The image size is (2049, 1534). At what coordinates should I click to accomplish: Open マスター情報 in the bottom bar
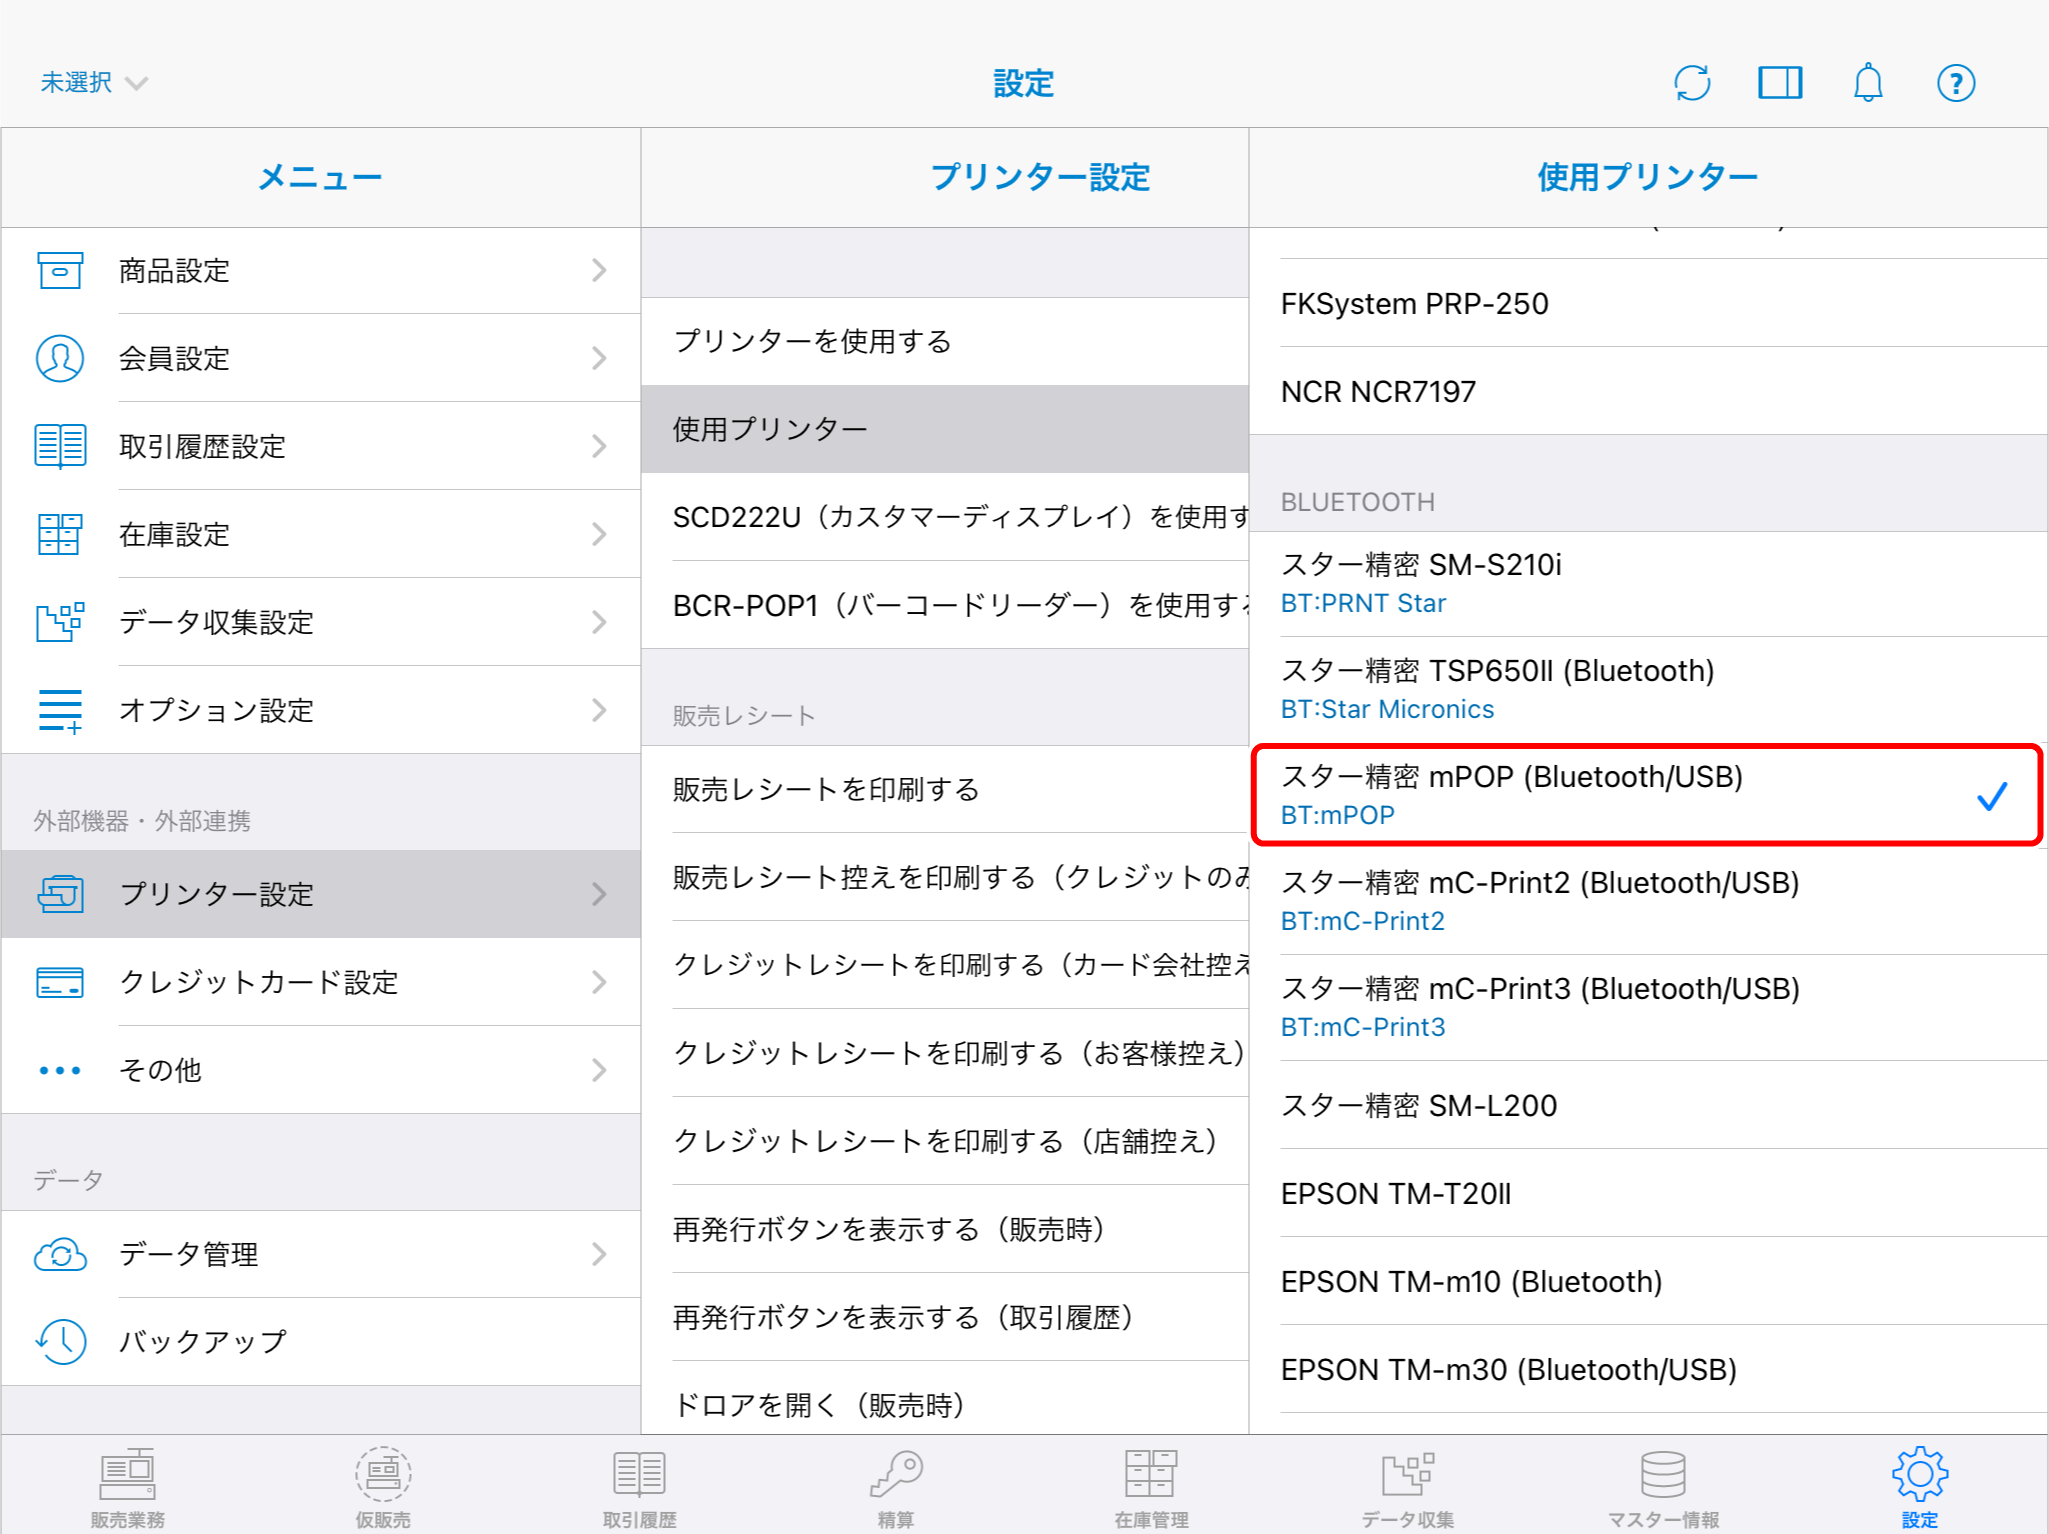1662,1490
